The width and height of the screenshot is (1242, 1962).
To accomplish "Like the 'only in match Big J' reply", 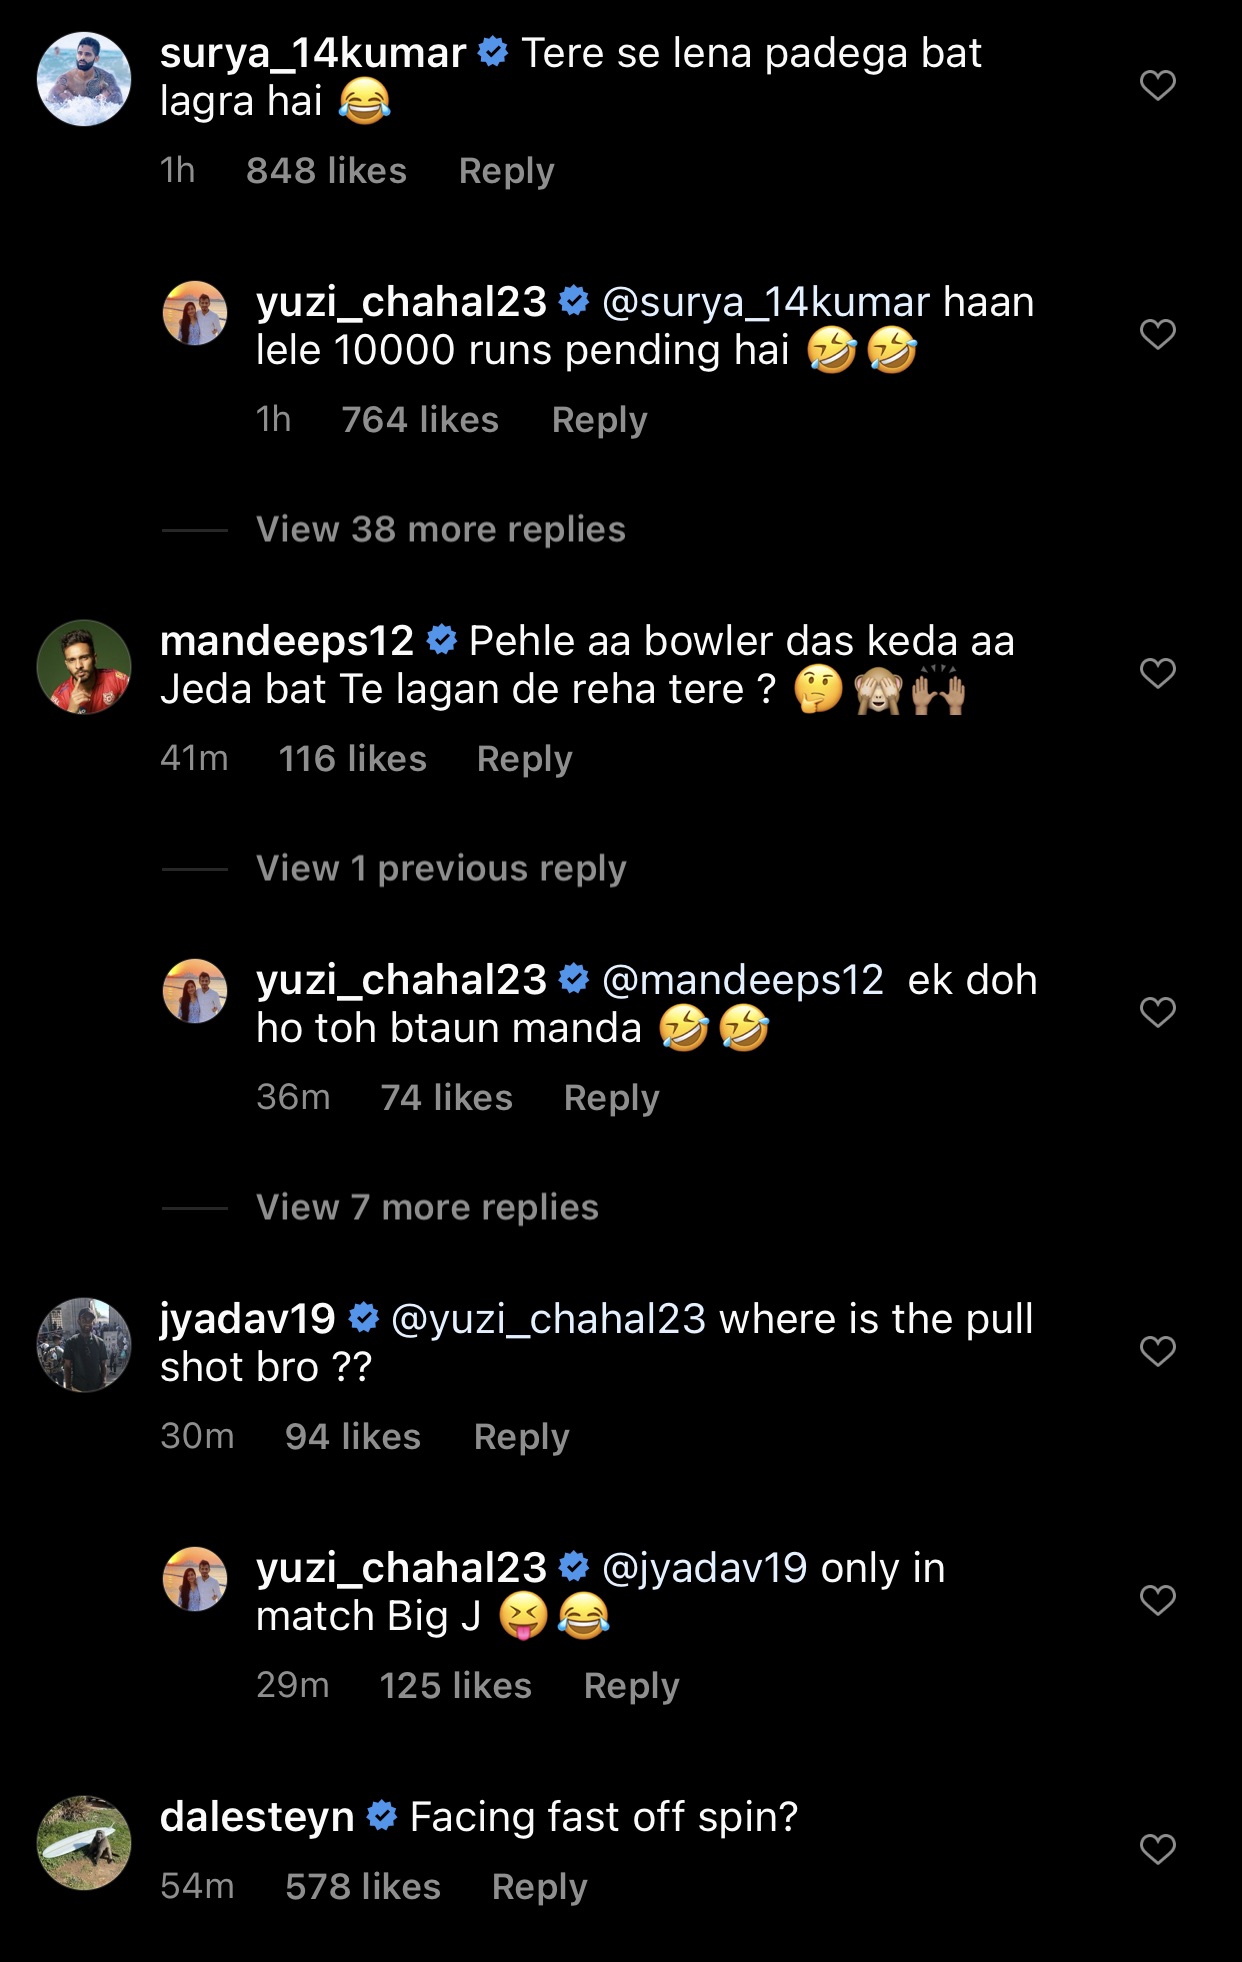I will (1157, 1600).
